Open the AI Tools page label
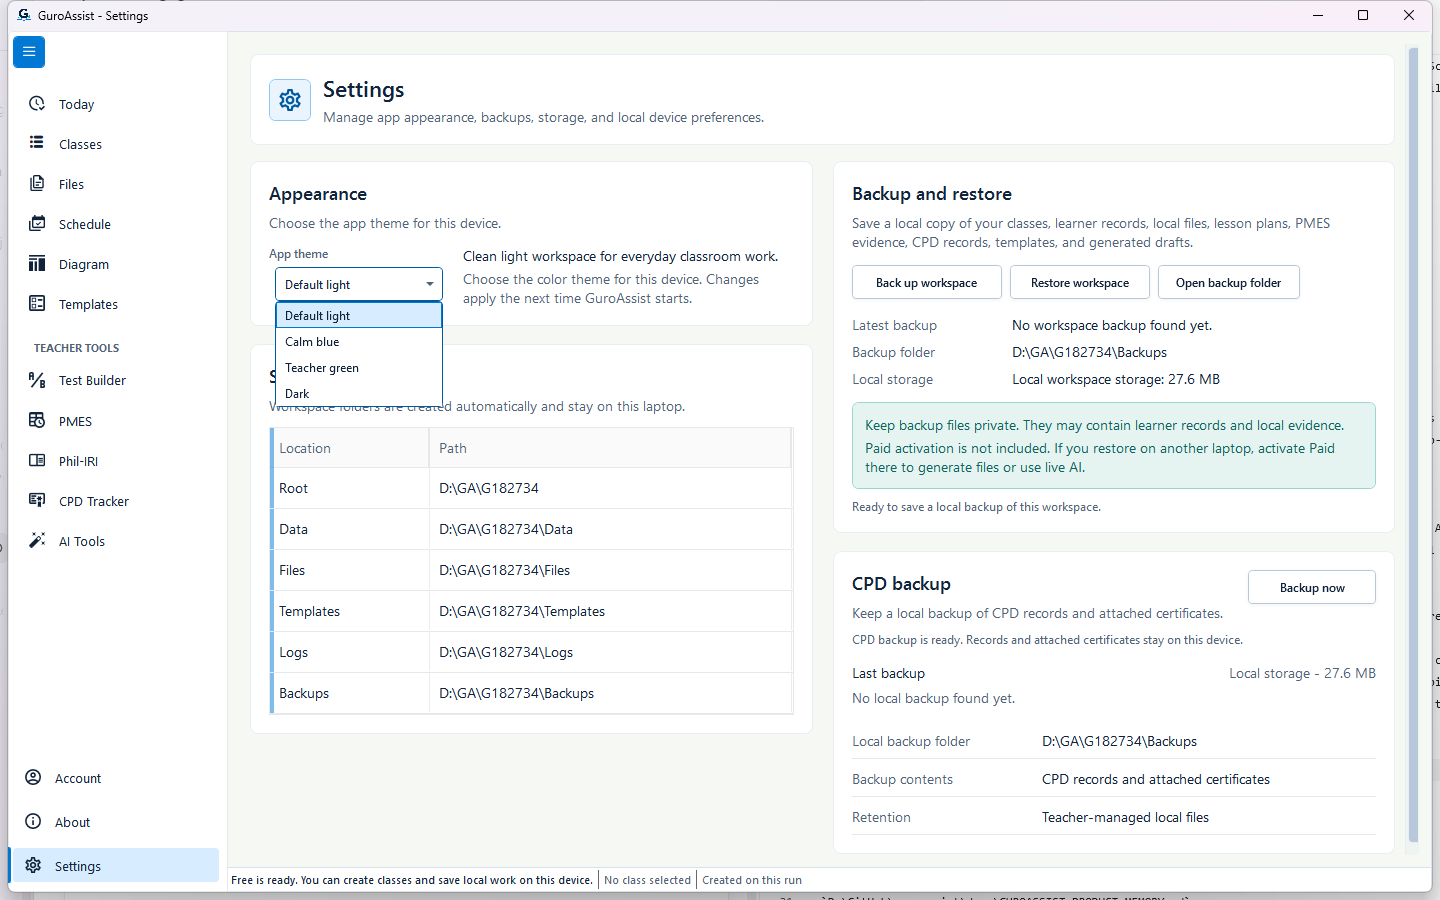1440x900 pixels. point(82,542)
